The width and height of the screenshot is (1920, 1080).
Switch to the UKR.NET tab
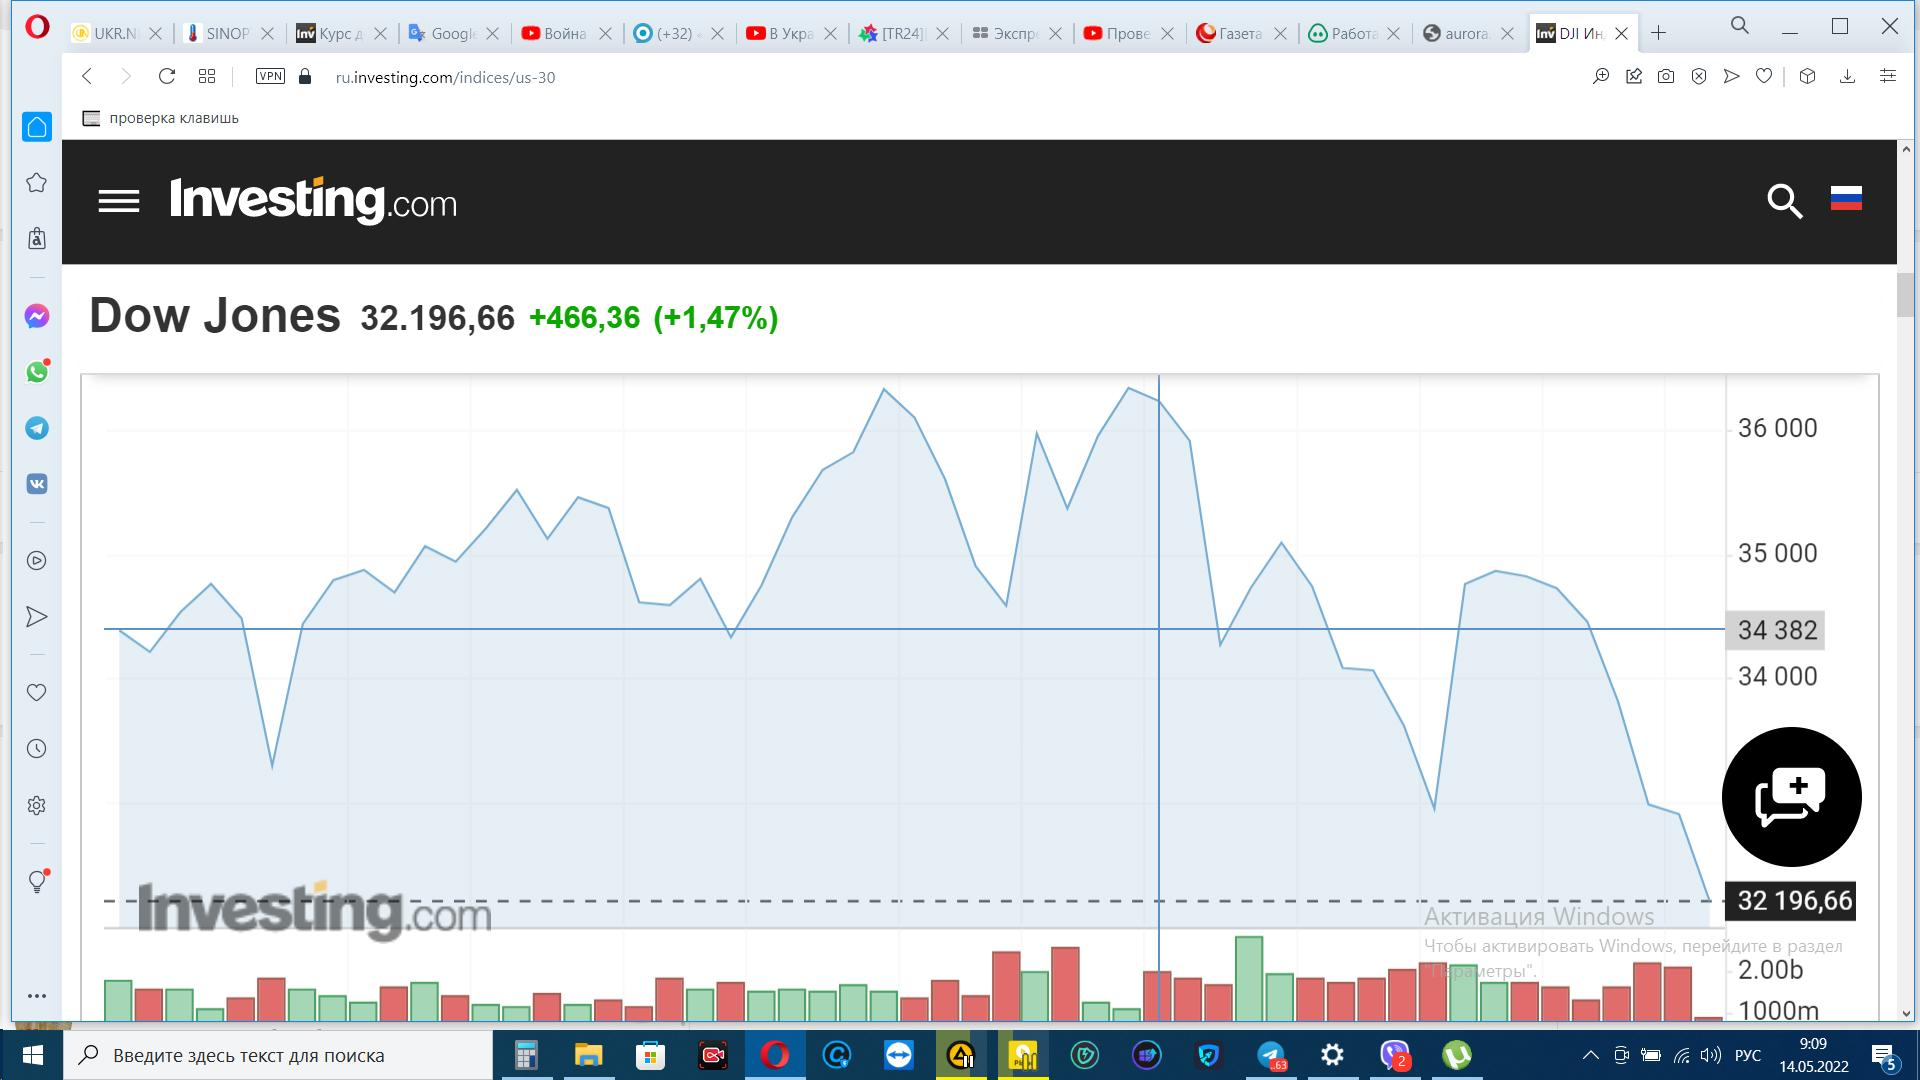click(116, 34)
